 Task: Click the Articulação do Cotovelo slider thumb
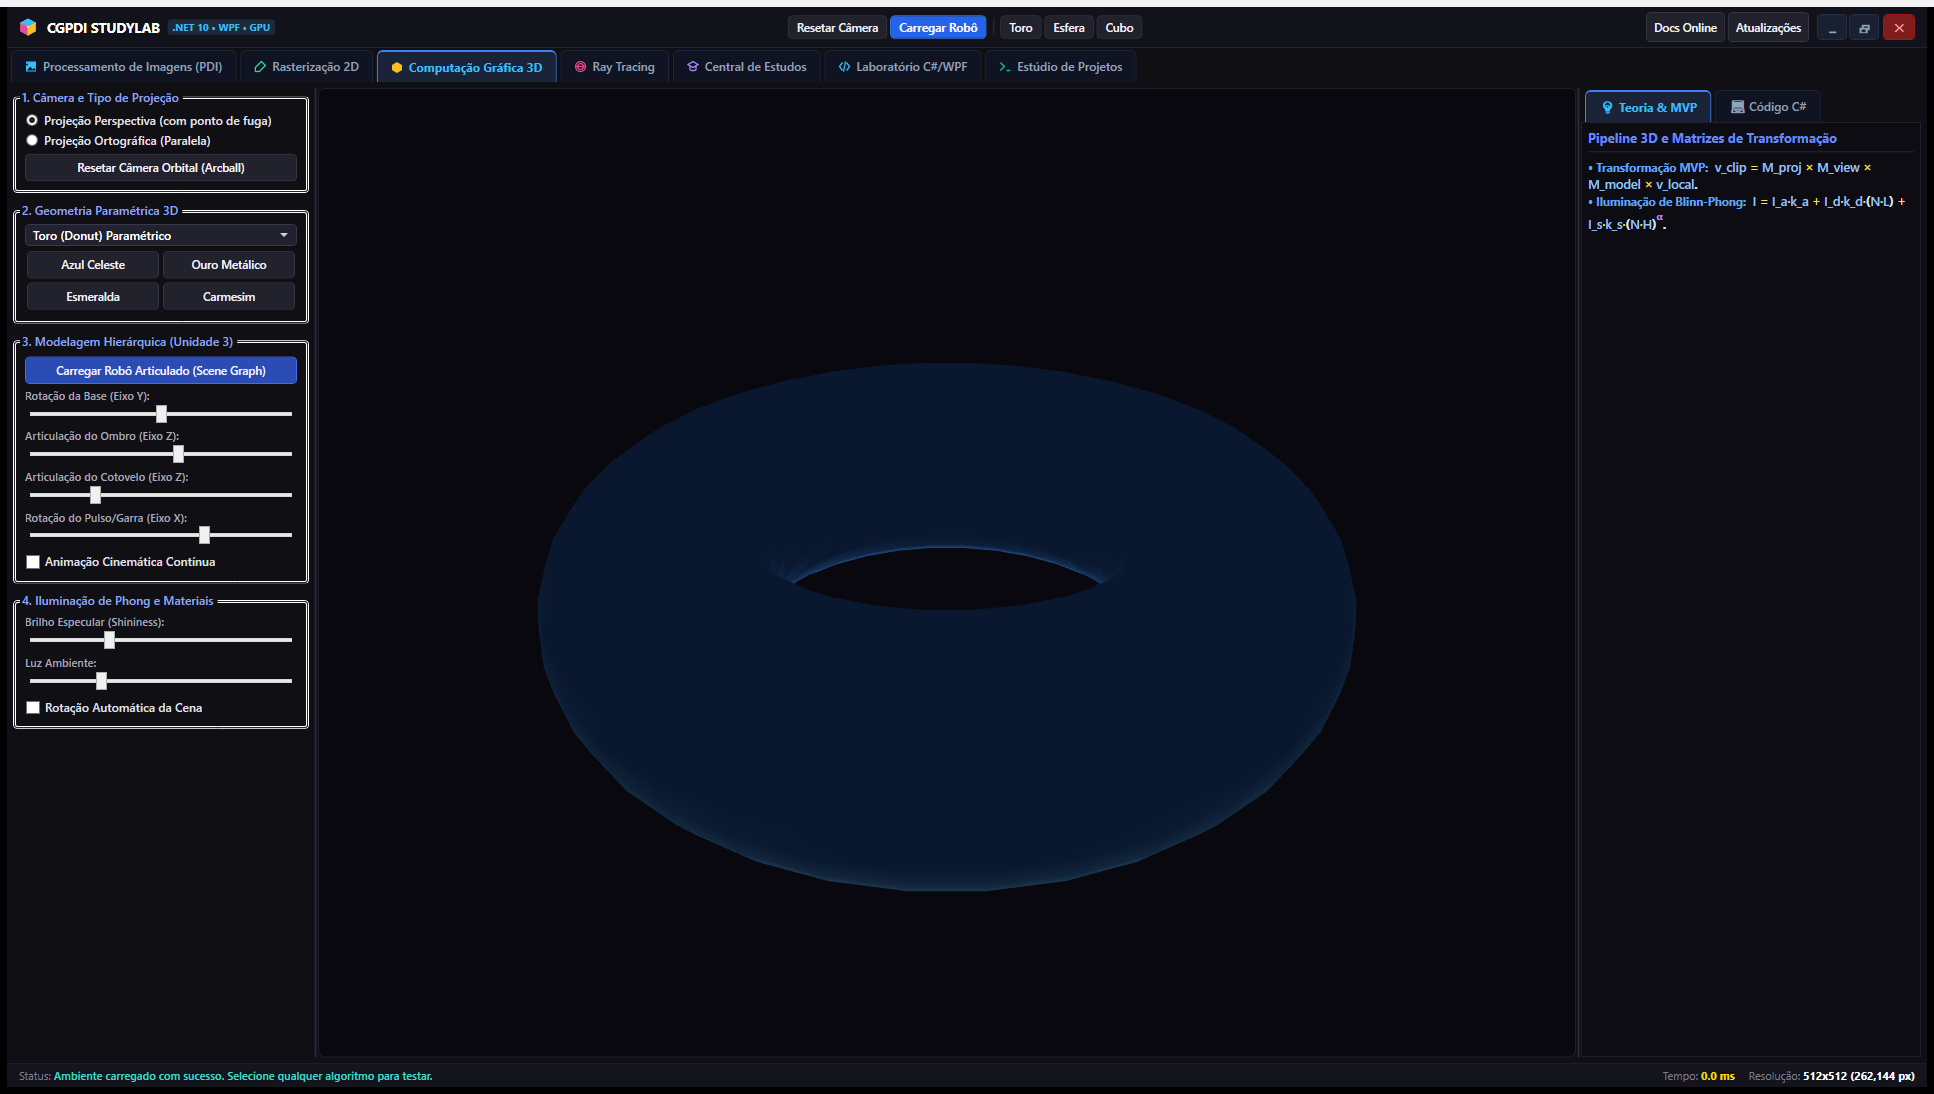click(x=95, y=495)
